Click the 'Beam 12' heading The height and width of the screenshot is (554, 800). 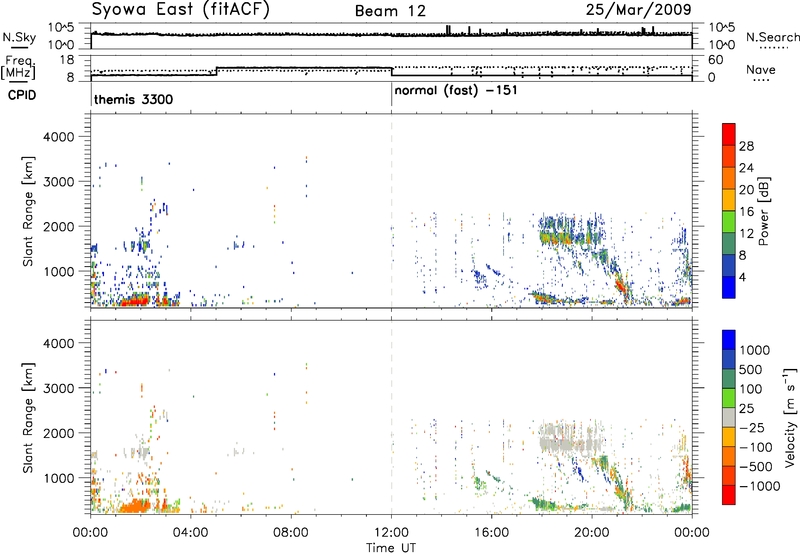pyautogui.click(x=390, y=11)
